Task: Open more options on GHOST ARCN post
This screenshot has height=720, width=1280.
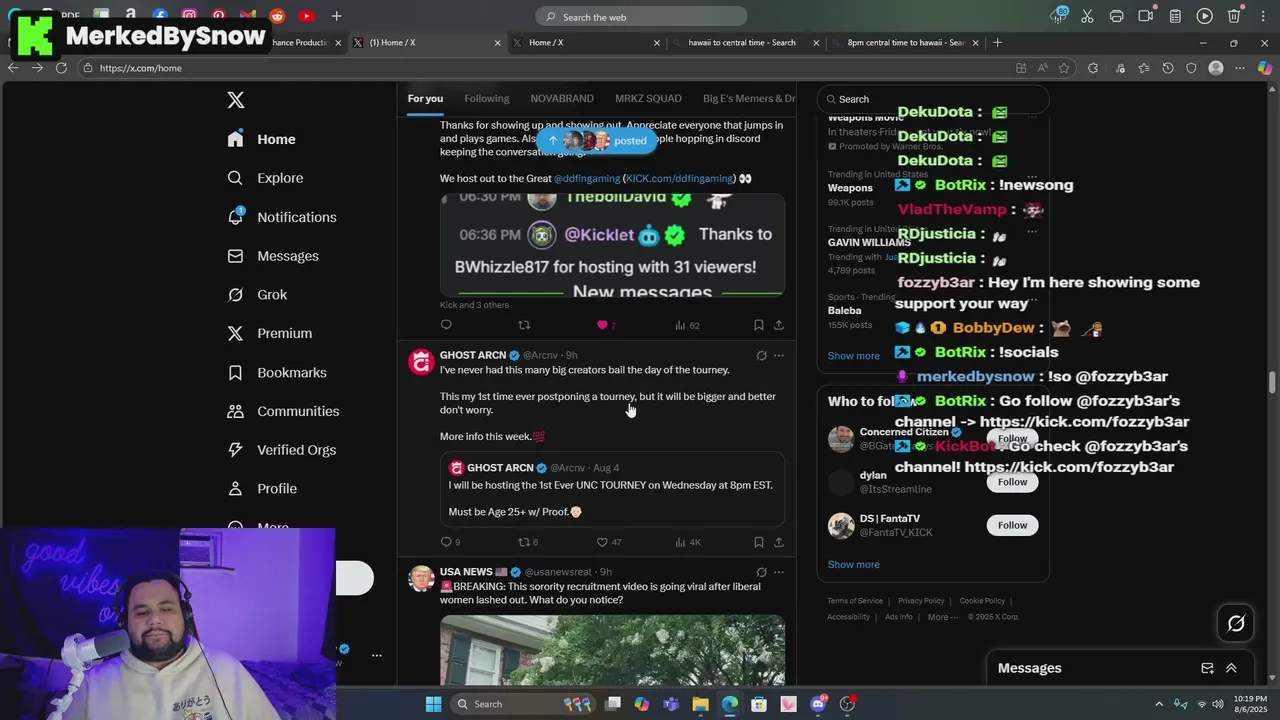Action: tap(779, 355)
